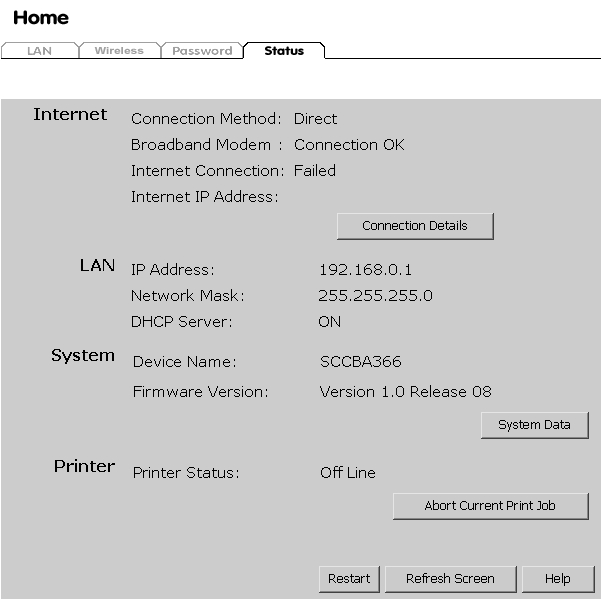
Task: Open System Data
Action: (534, 425)
